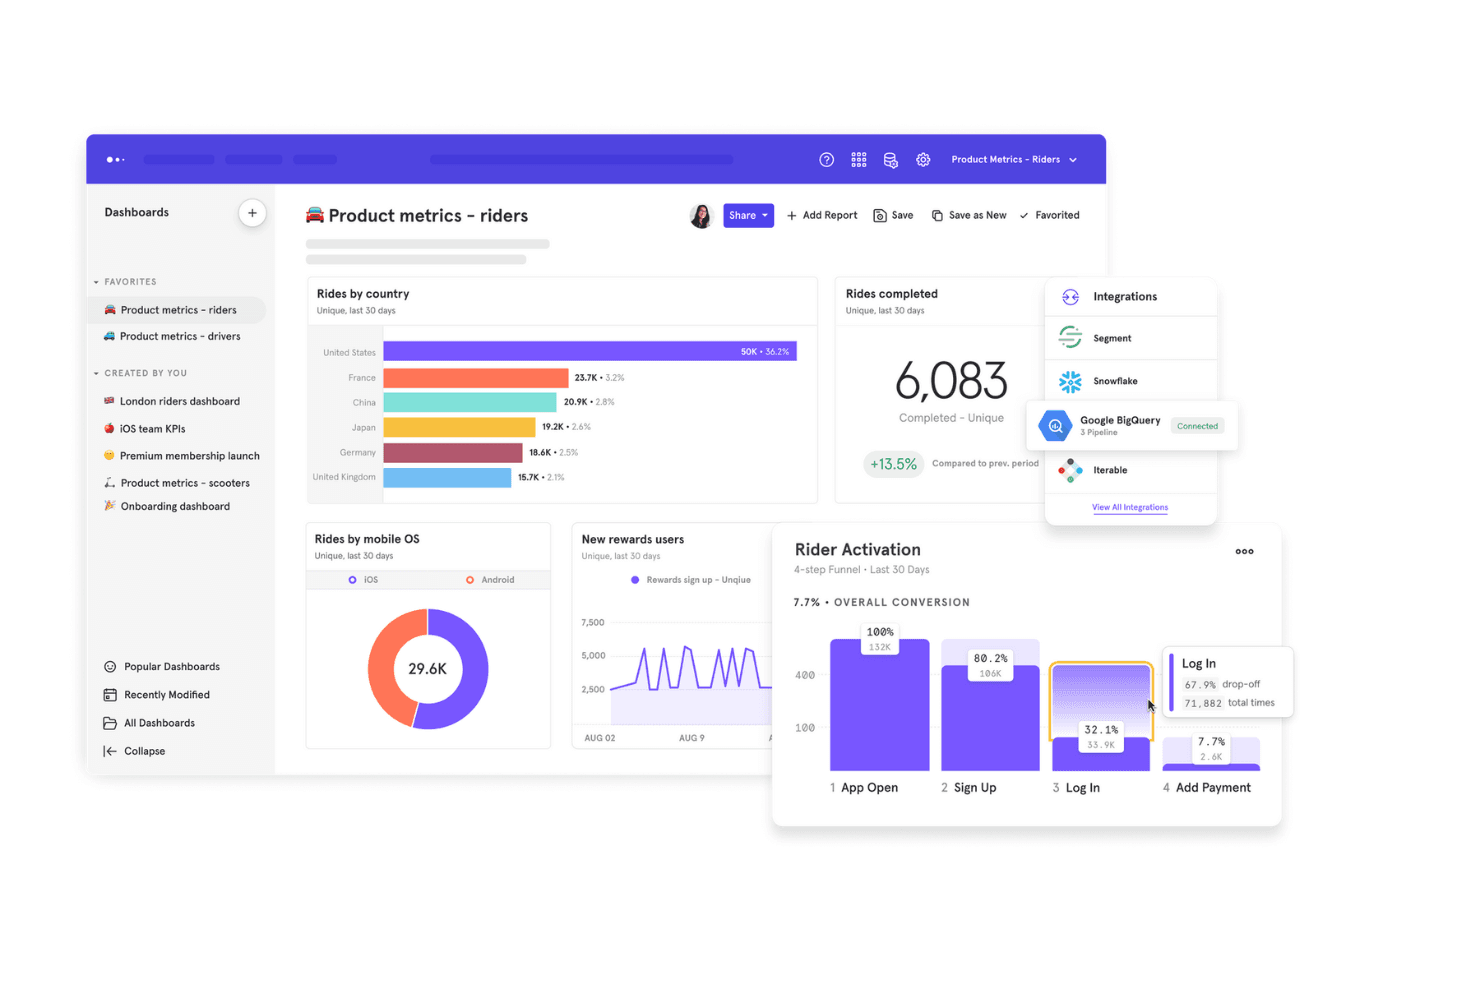Viewport: 1480px width, 987px height.
Task: Click the Segment integration icon
Action: [x=1070, y=338]
